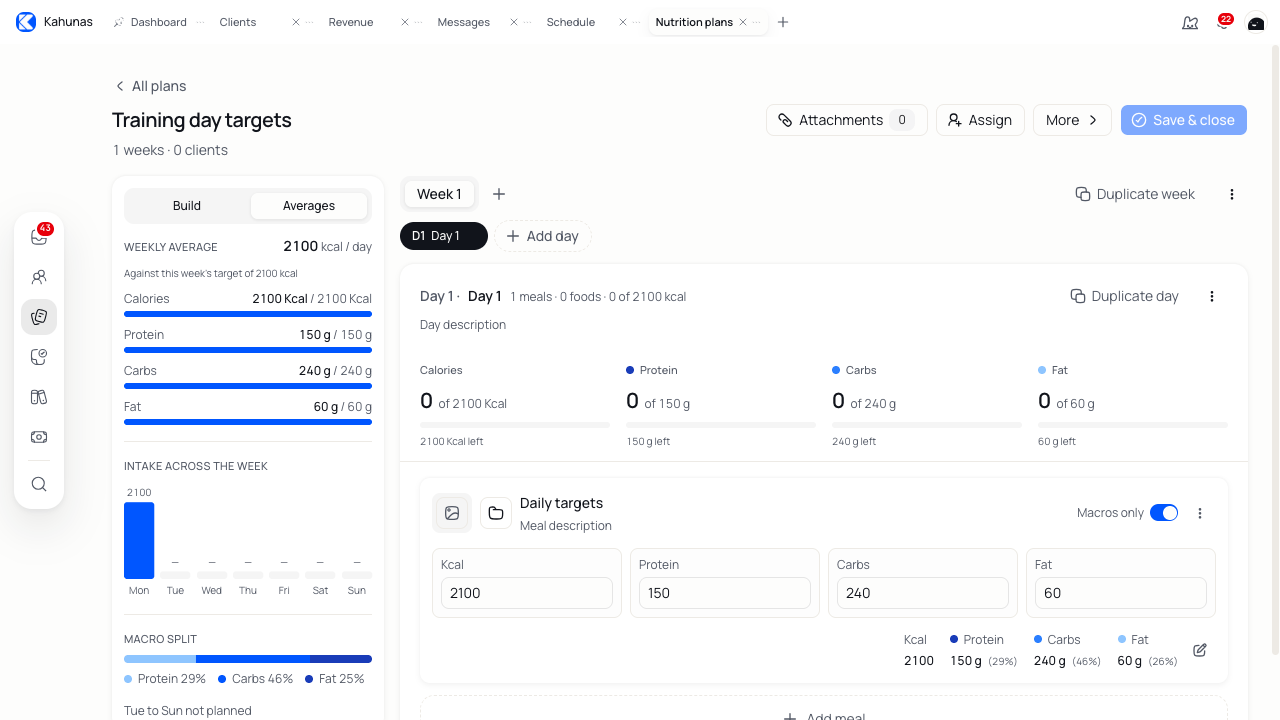This screenshot has width=1280, height=720.
Task: Add a new week with plus icon
Action: 499,194
